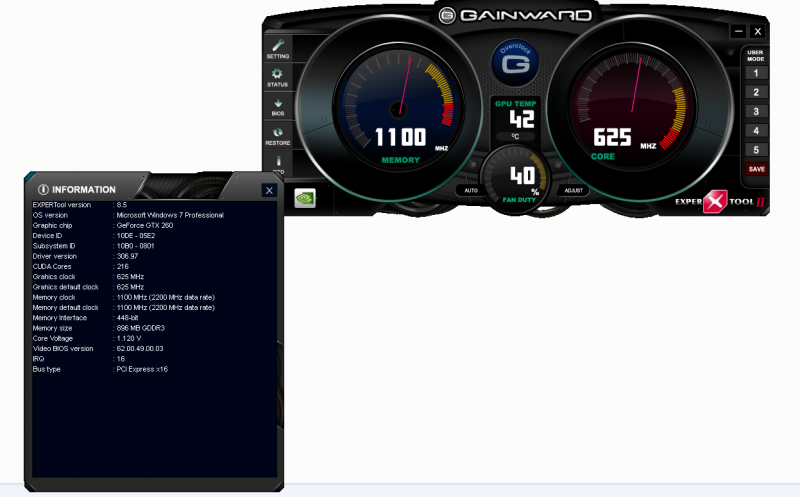
Task: Open the Setting wrench icon
Action: tap(278, 48)
